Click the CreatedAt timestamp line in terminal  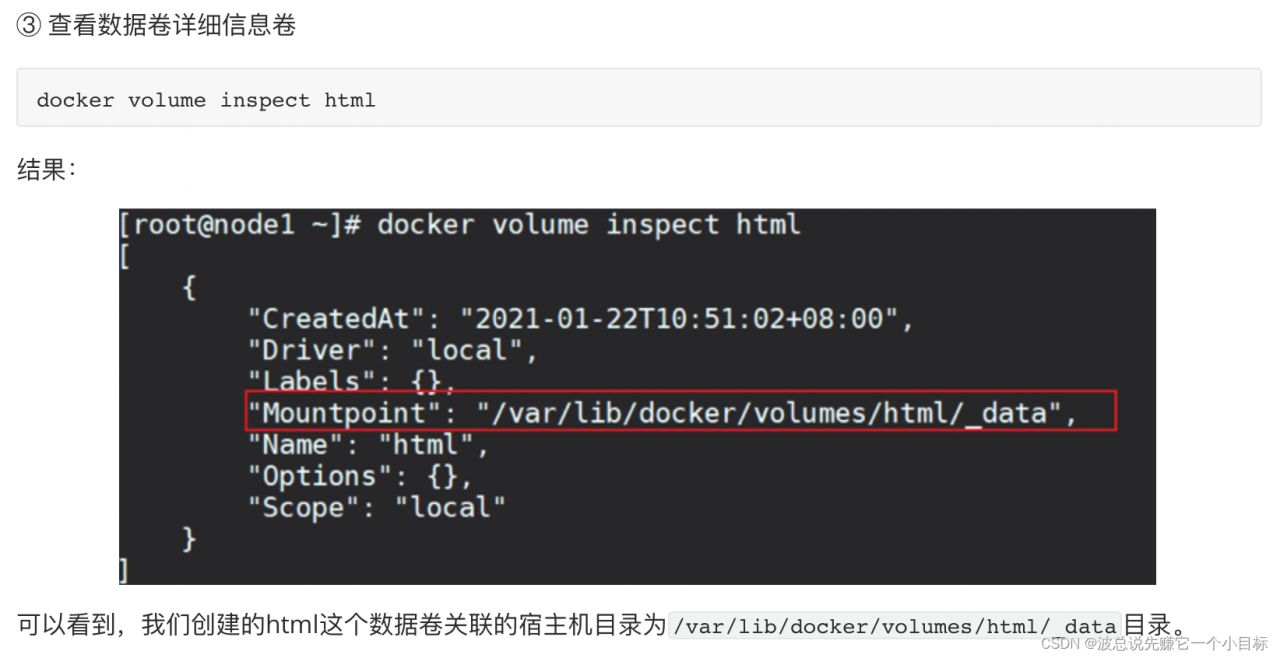(x=581, y=319)
